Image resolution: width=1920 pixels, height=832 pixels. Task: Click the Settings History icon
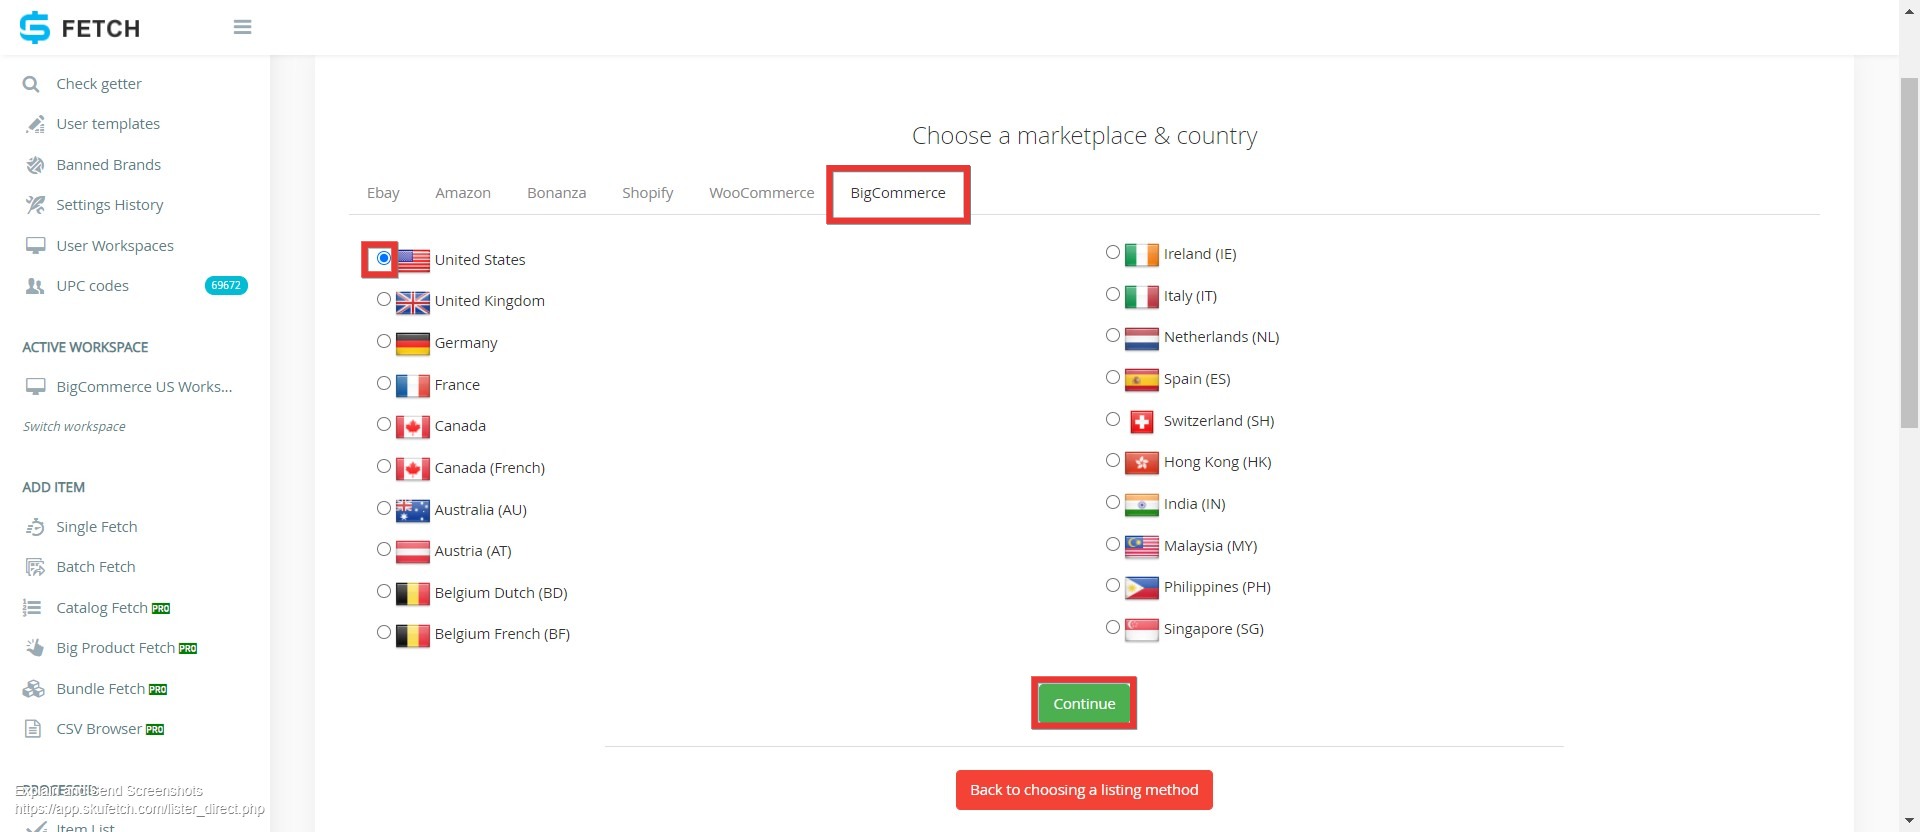[35, 205]
